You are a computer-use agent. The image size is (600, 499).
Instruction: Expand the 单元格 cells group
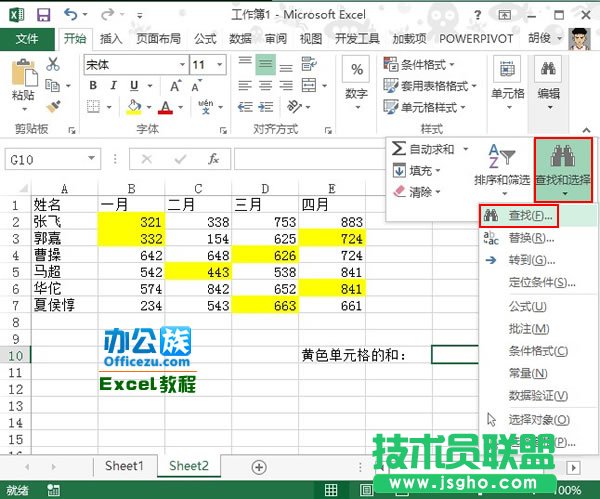507,82
